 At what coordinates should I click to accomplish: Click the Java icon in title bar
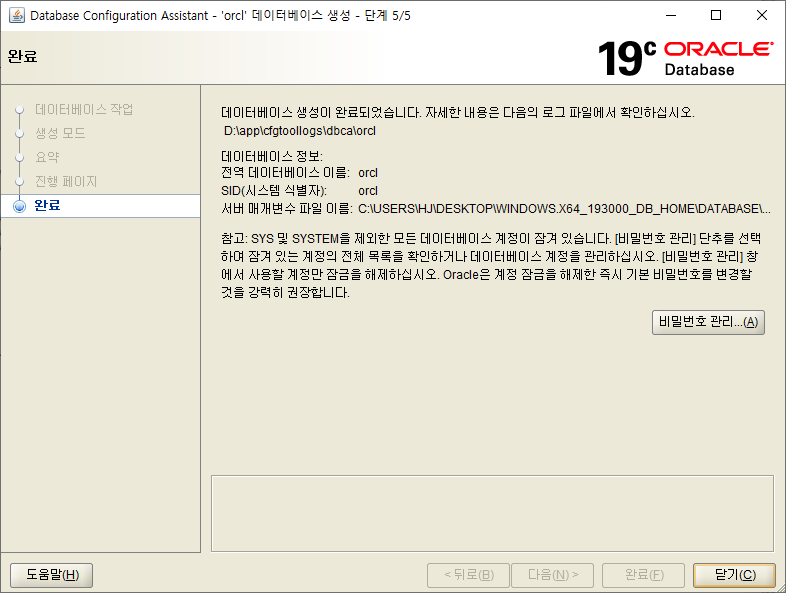pyautogui.click(x=17, y=16)
